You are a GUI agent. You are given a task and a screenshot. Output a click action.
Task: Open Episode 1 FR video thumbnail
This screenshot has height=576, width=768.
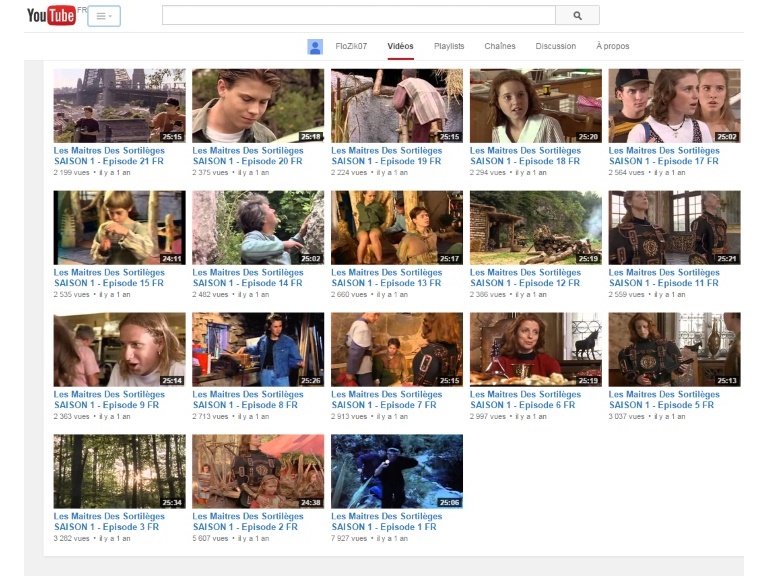[x=397, y=472]
